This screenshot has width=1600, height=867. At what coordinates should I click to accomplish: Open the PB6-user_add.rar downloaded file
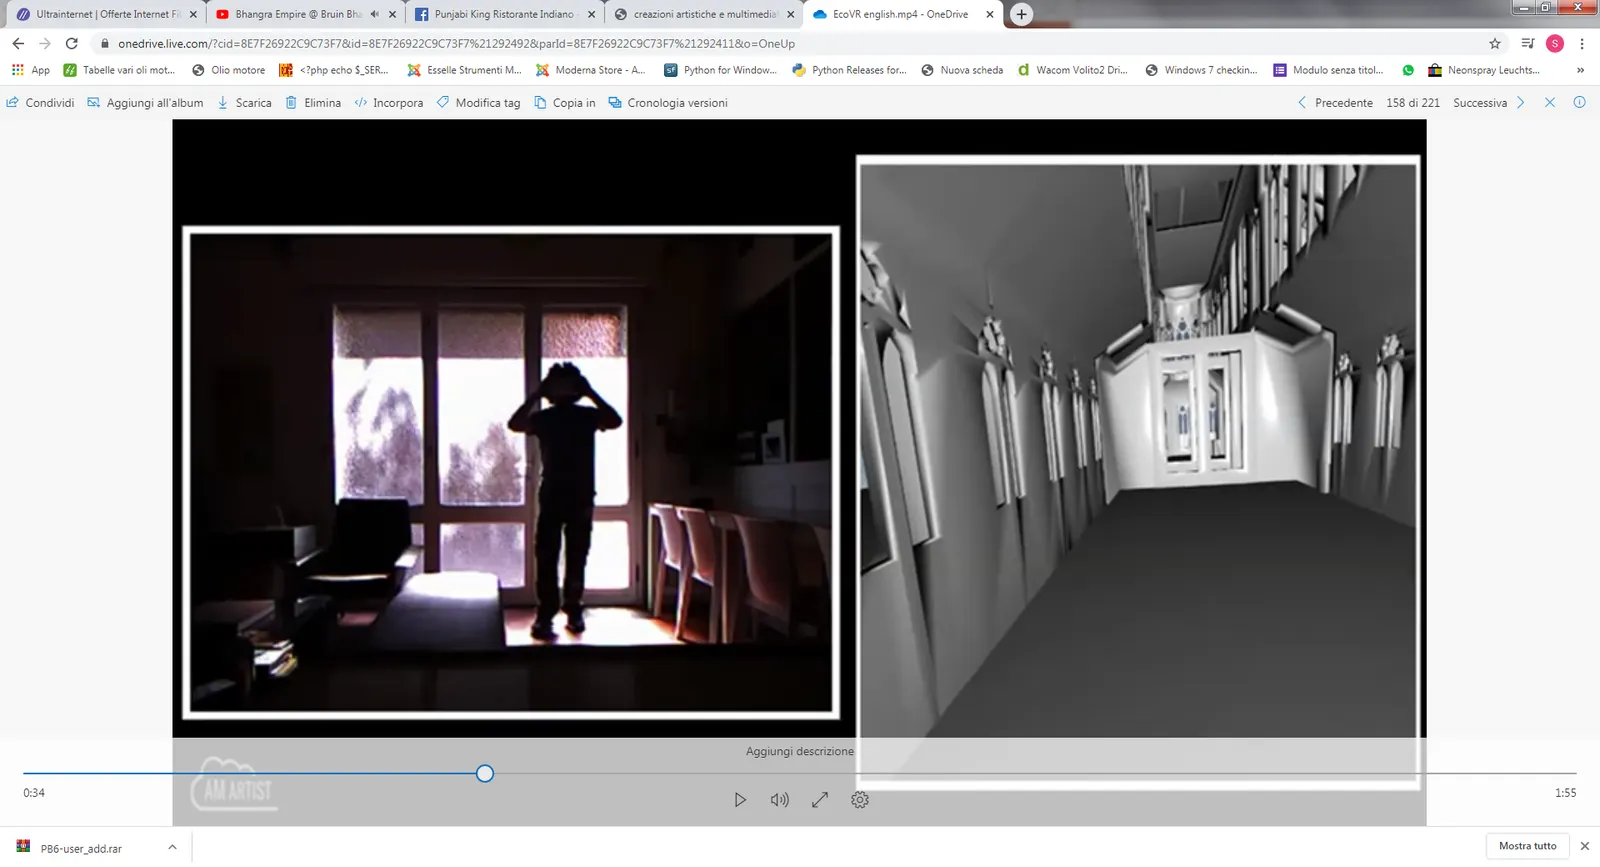[80, 848]
